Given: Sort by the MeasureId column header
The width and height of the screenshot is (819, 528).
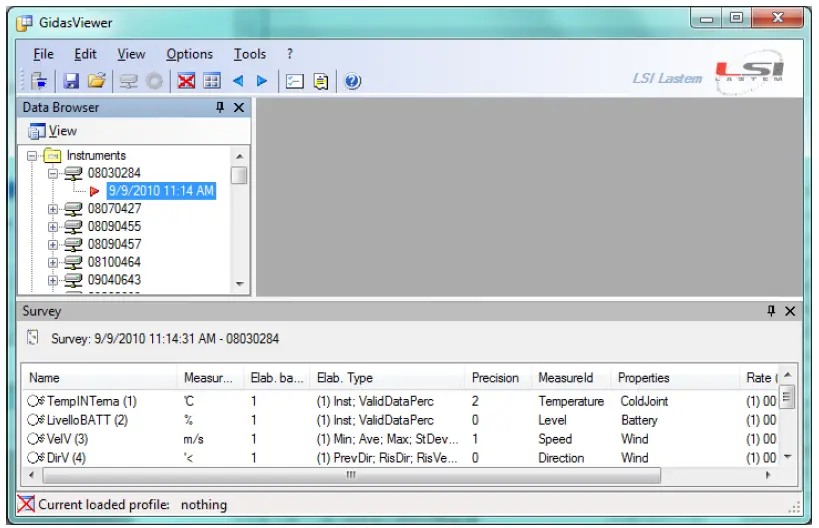Looking at the screenshot, I should (571, 378).
